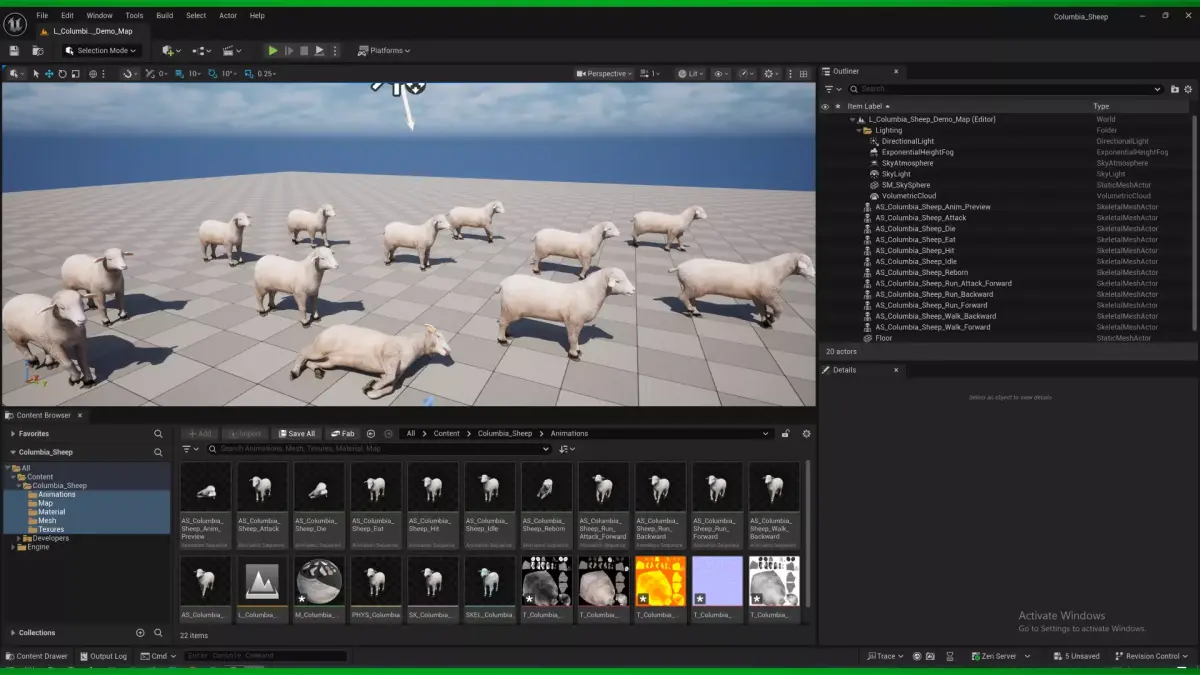Screen dimensions: 1200x675
Task: Click the Content Browser asset search field
Action: pyautogui.click(x=379, y=449)
